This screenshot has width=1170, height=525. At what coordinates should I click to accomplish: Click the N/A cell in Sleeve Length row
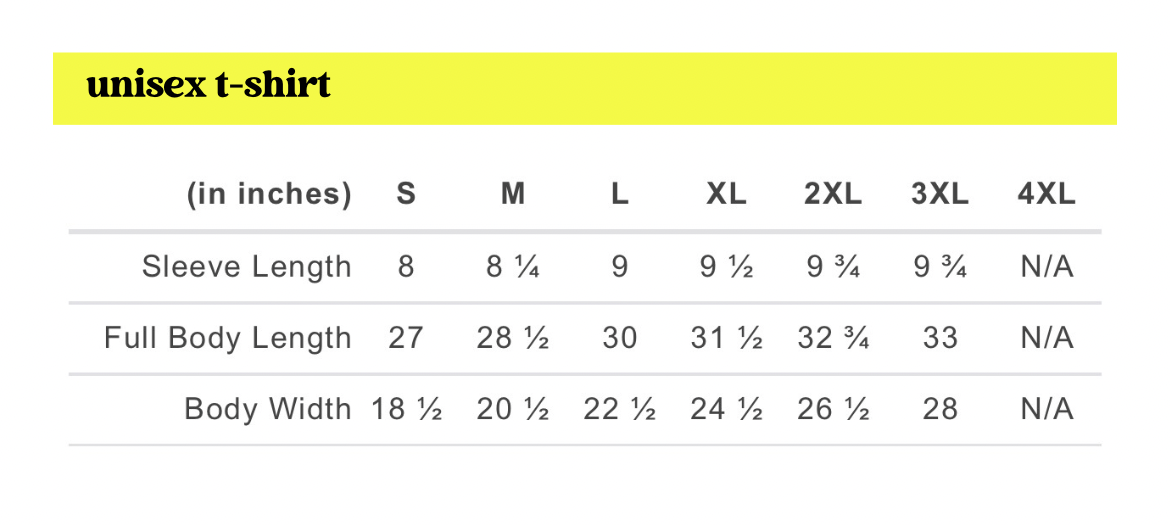click(x=1047, y=267)
